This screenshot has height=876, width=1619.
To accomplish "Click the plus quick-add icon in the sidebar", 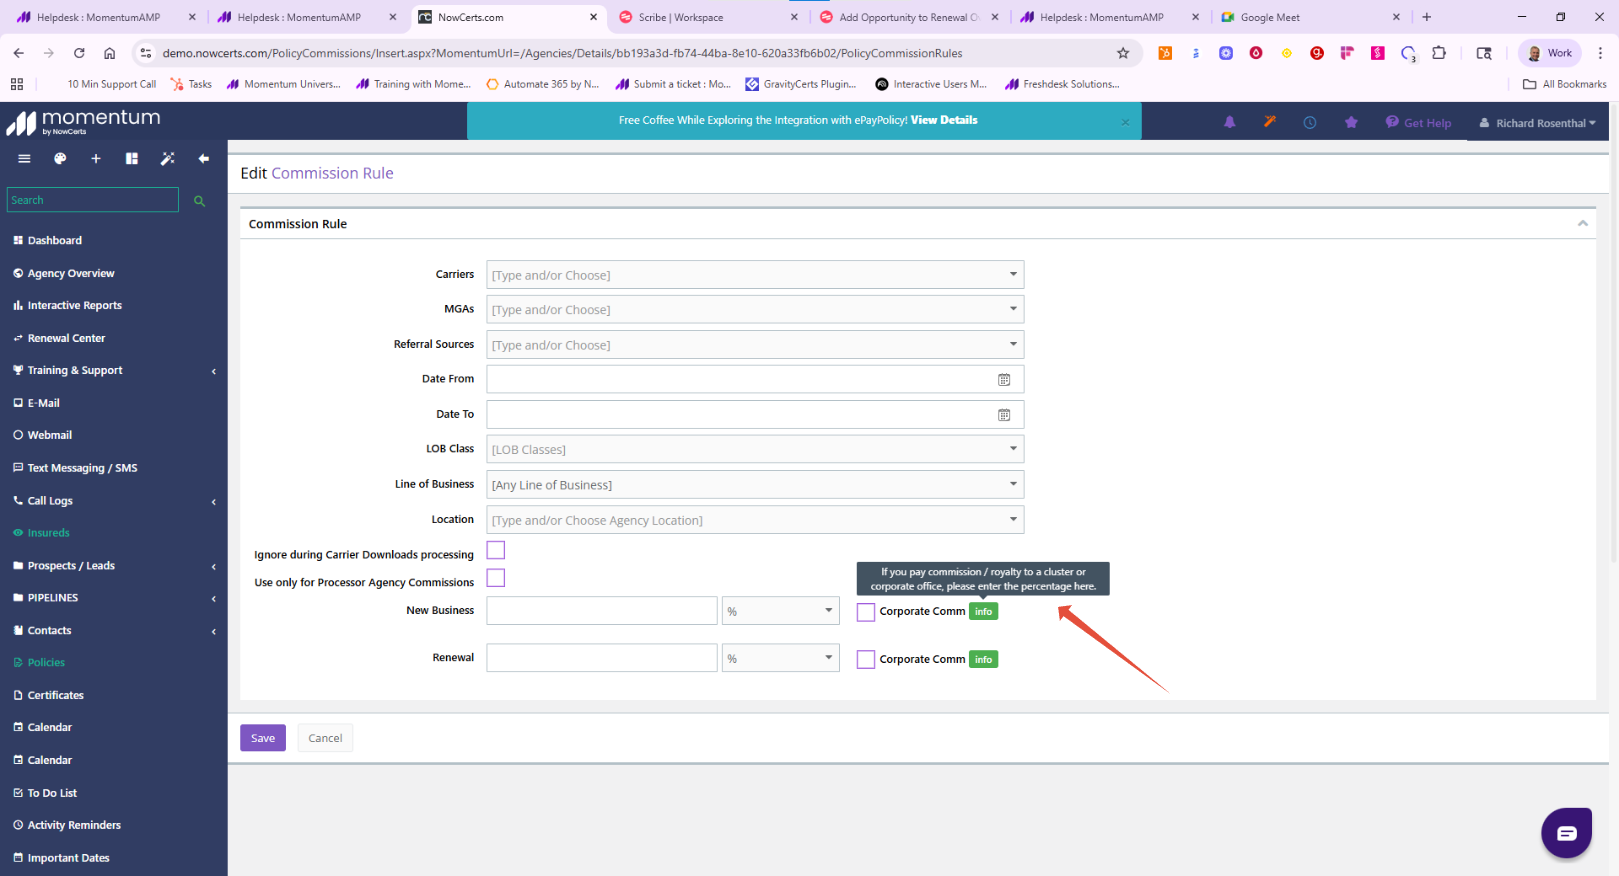I will [x=96, y=159].
